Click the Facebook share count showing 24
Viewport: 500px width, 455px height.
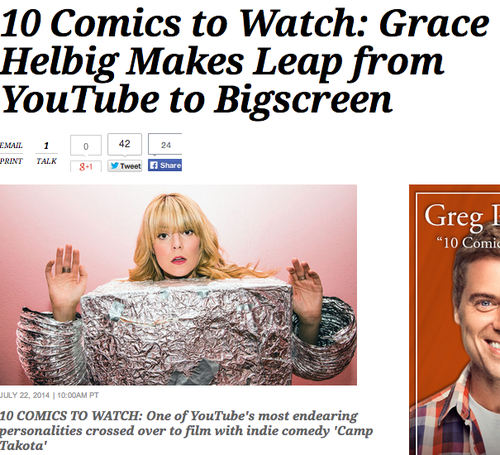(165, 144)
